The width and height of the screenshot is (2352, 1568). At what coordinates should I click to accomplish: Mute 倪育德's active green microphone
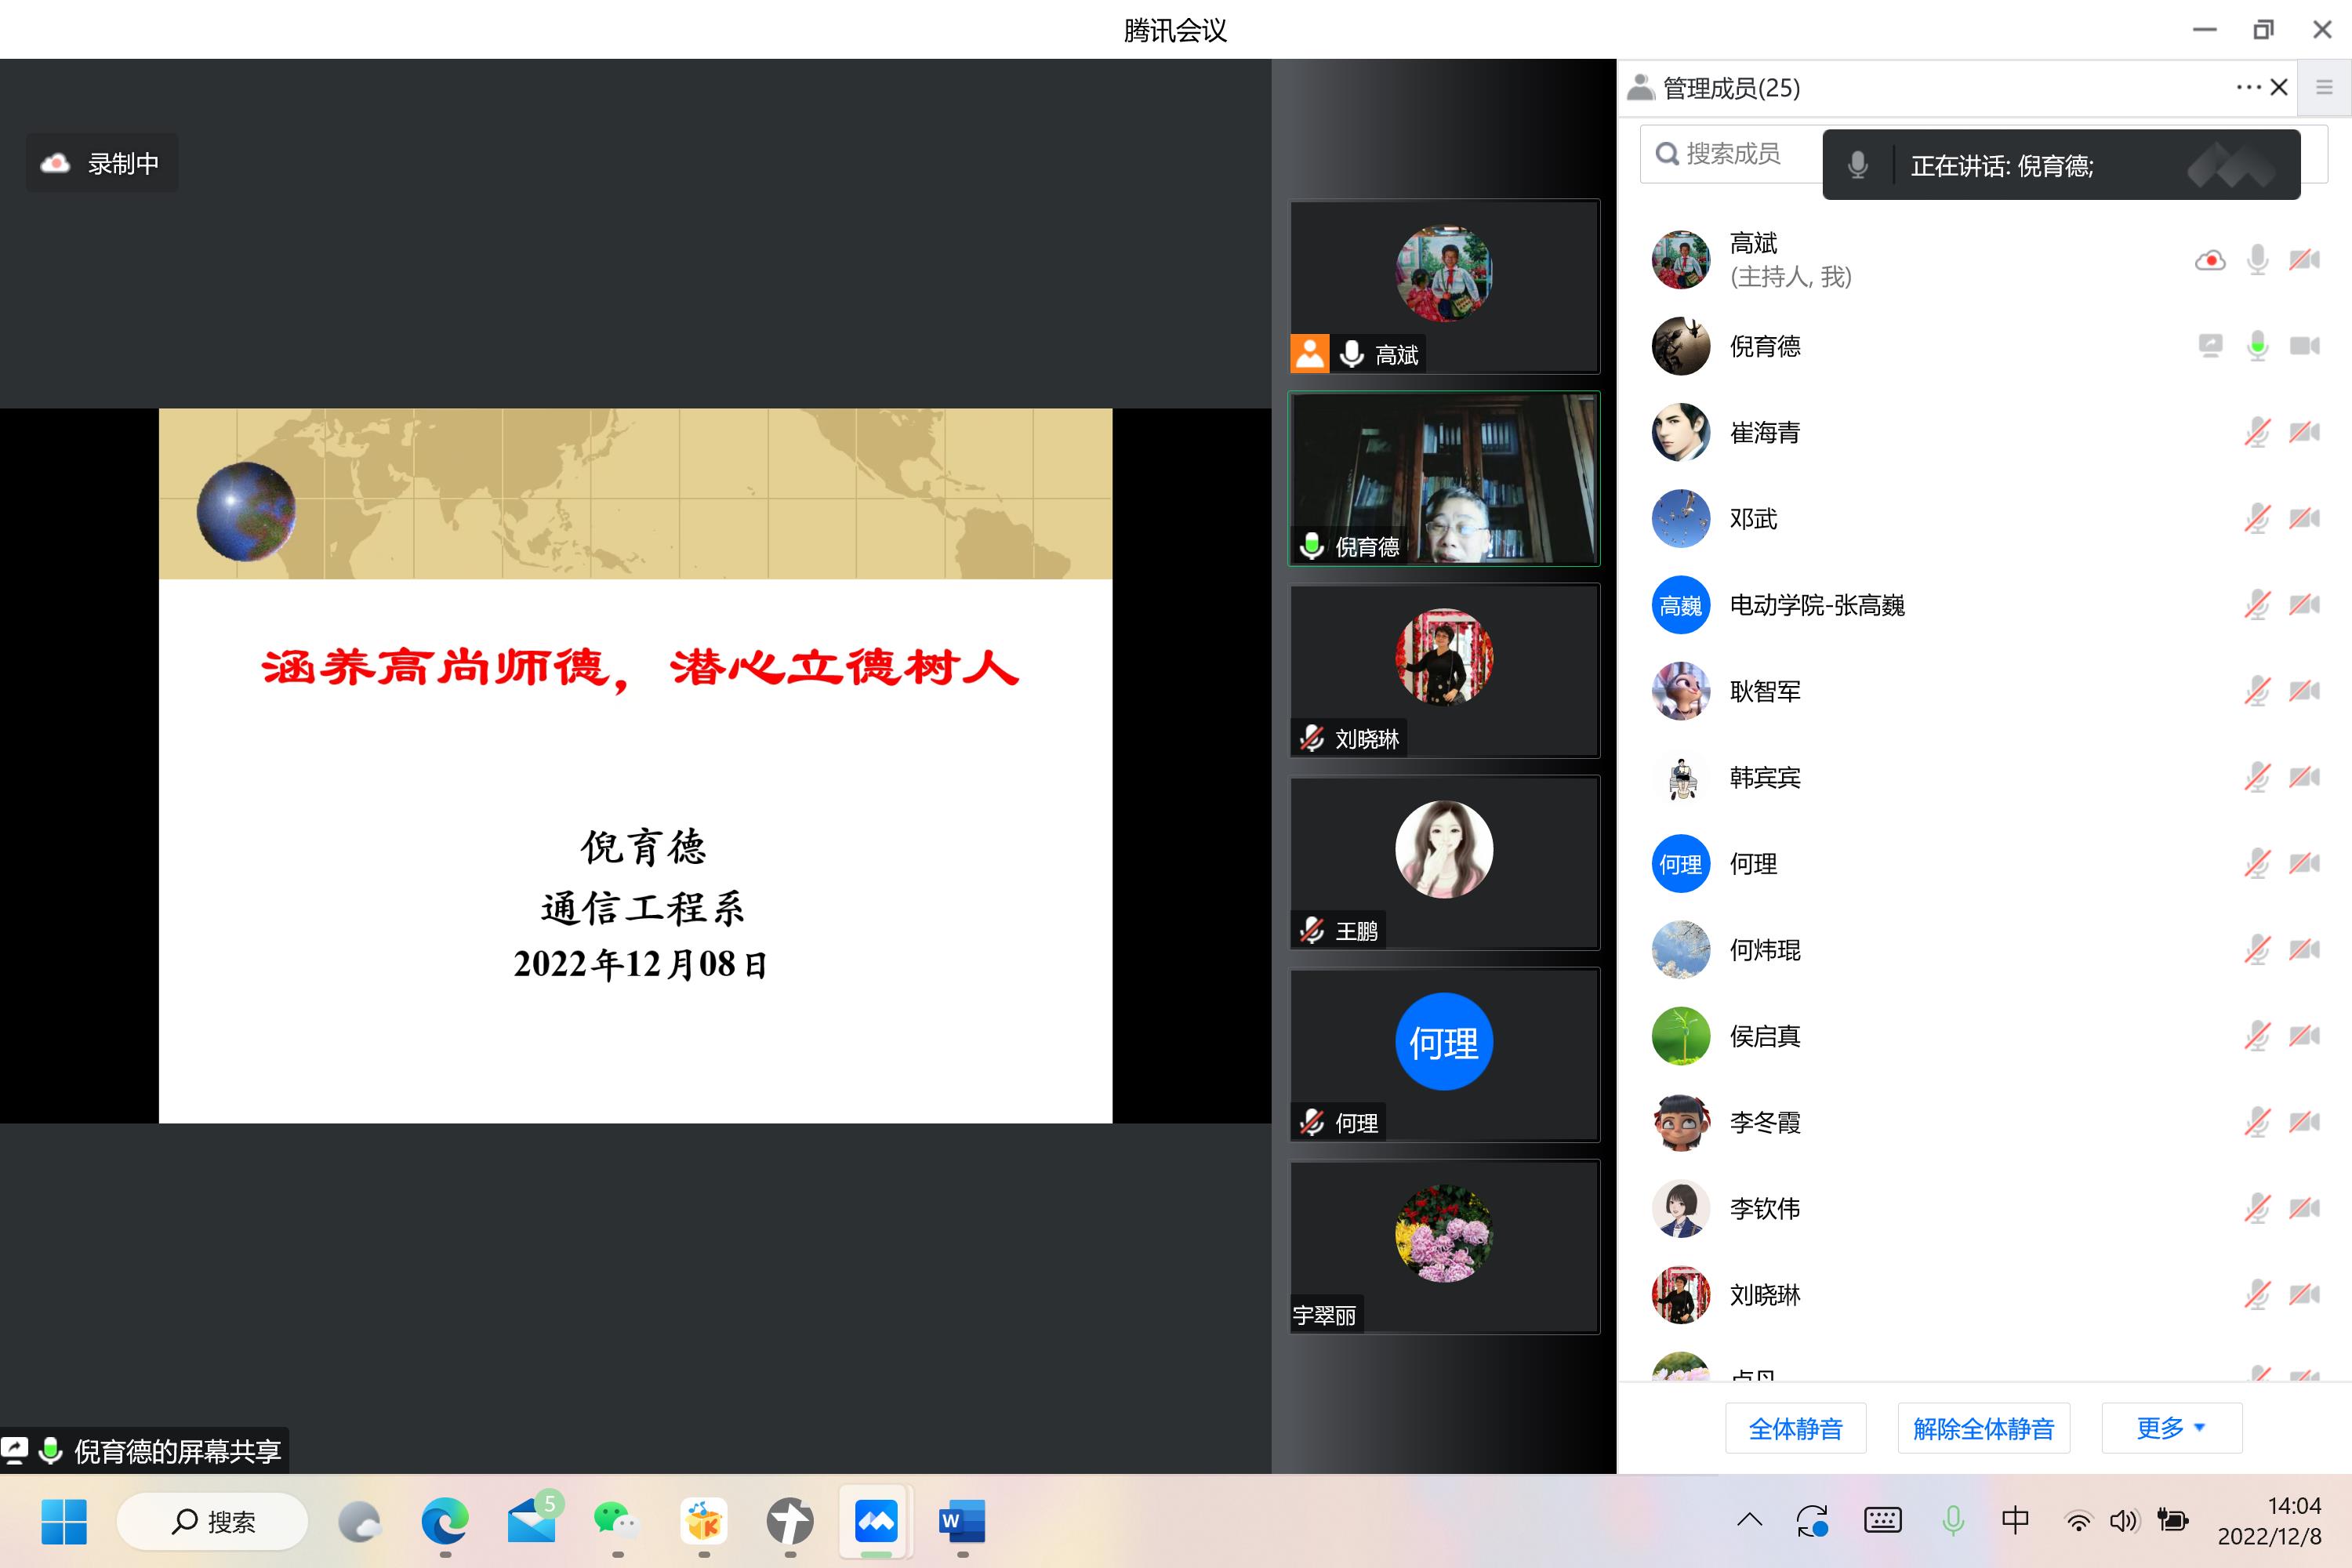(x=2257, y=346)
